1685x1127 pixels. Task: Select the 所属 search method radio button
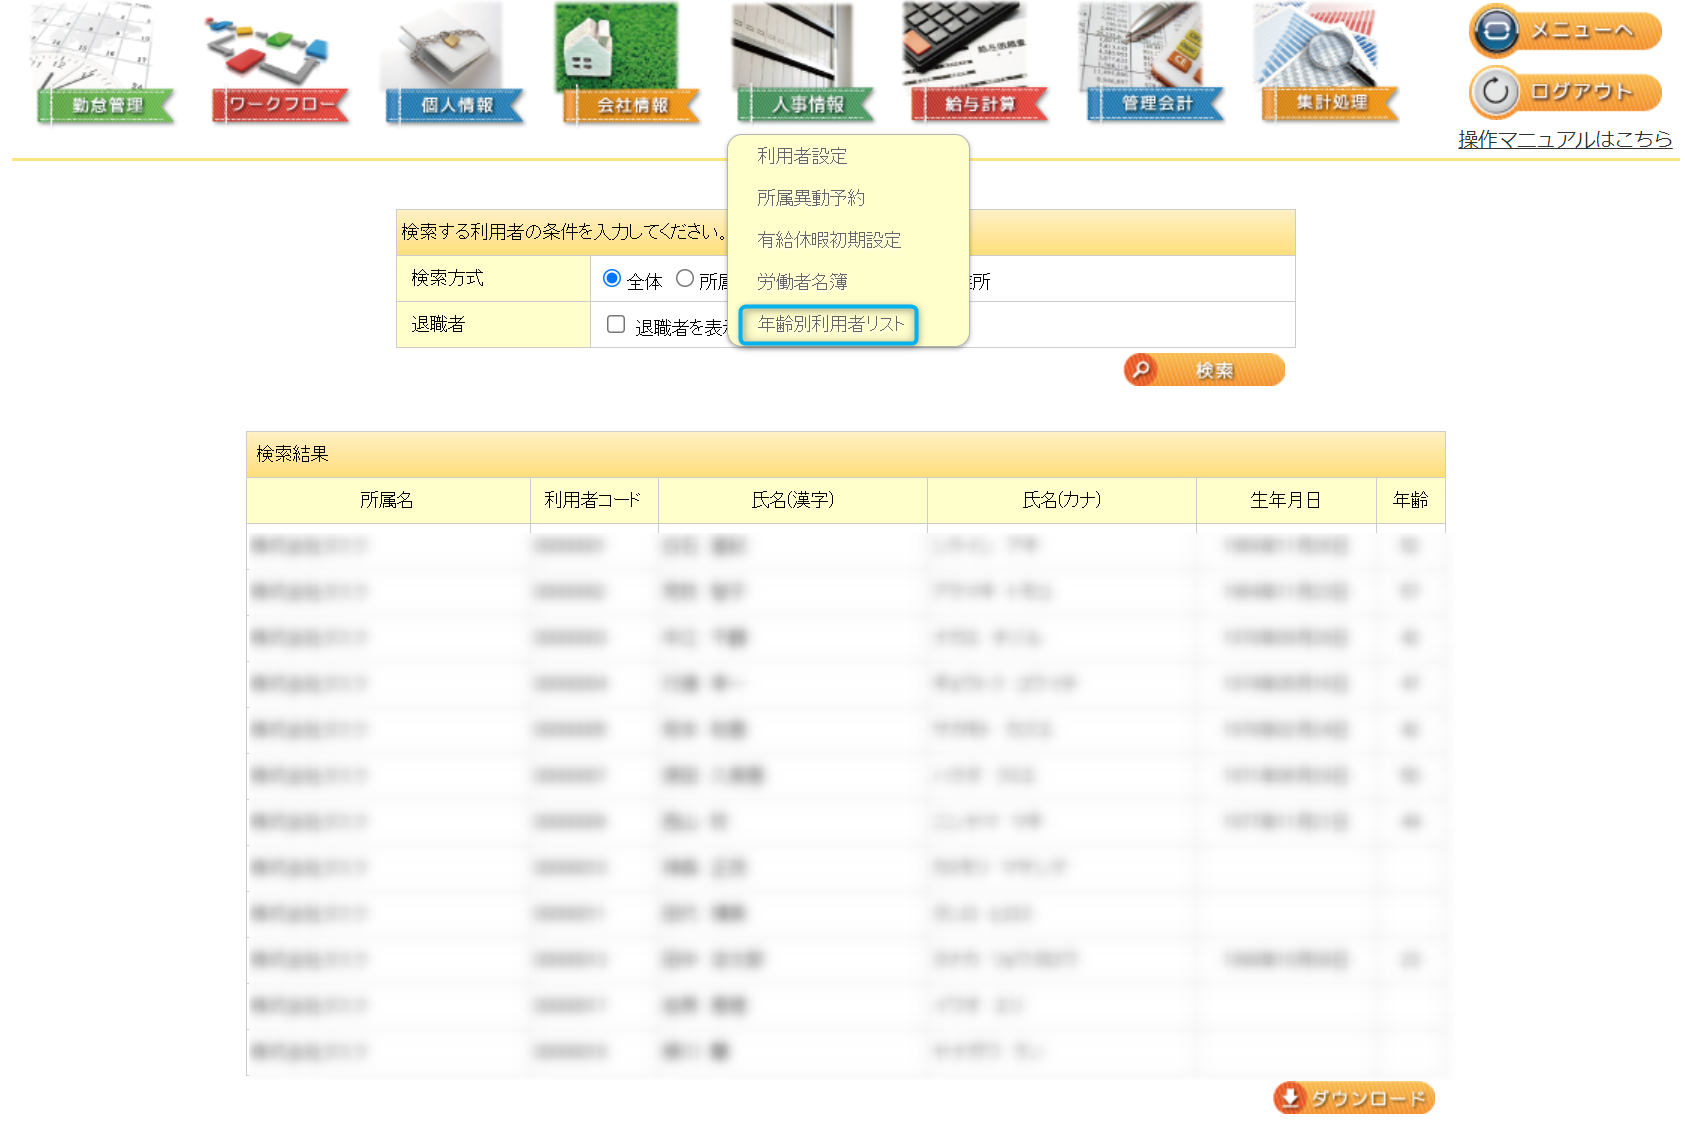pyautogui.click(x=685, y=278)
